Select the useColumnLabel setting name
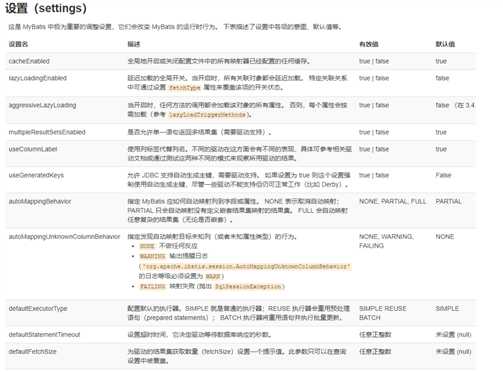 (x=33, y=149)
